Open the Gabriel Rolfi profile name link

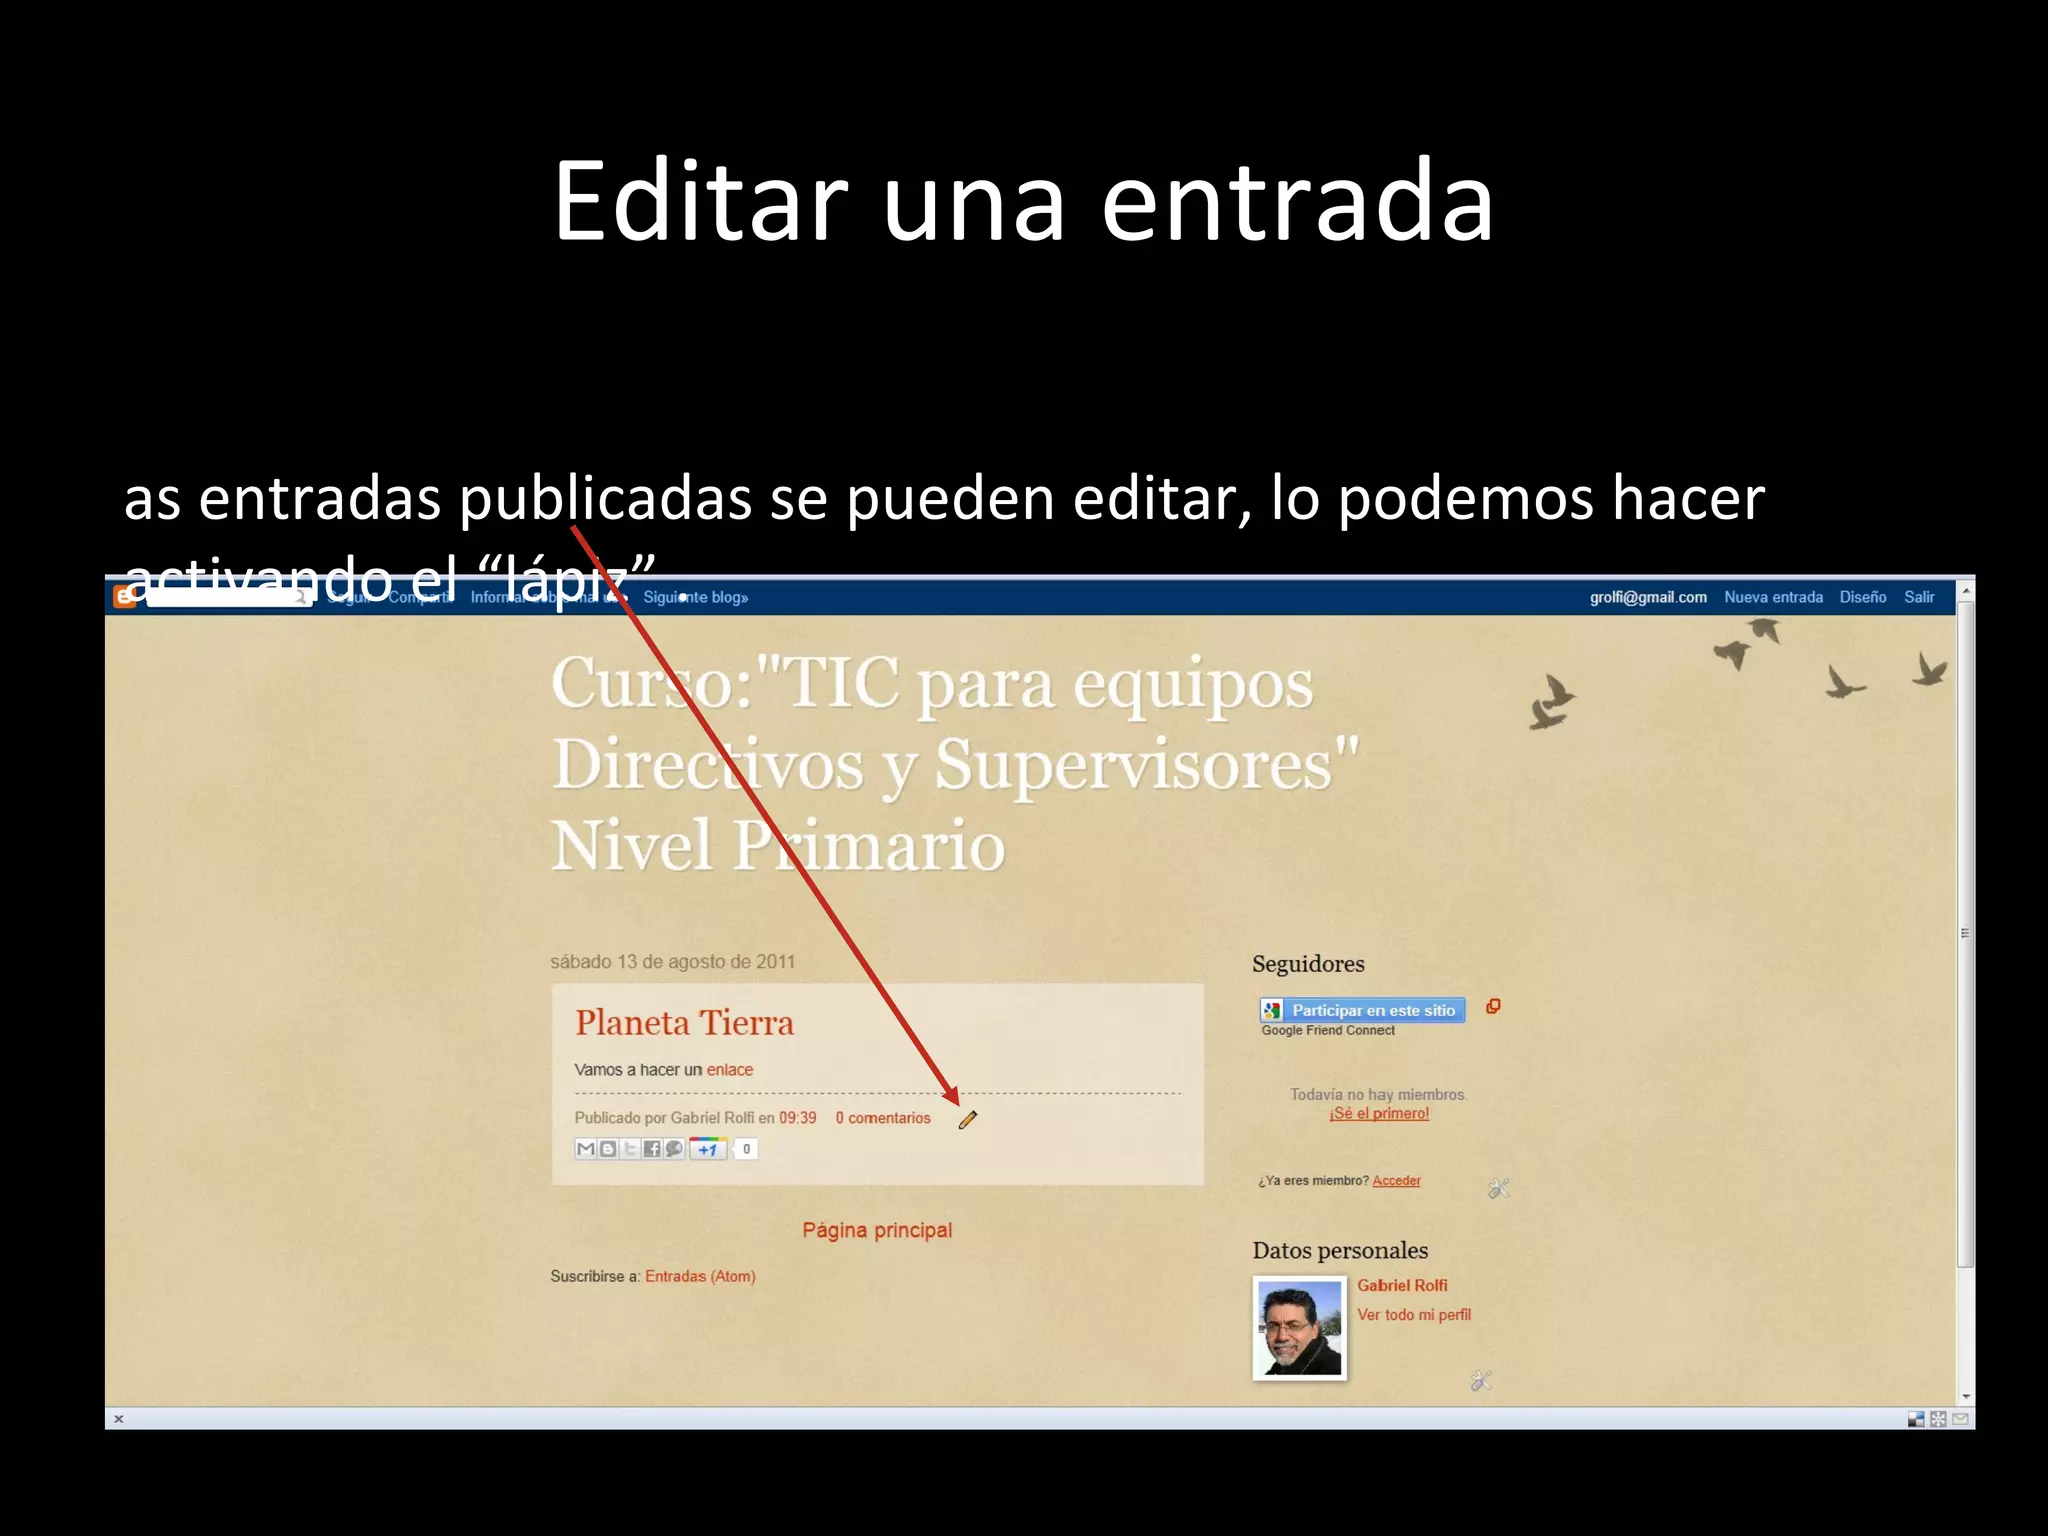1402,1285
